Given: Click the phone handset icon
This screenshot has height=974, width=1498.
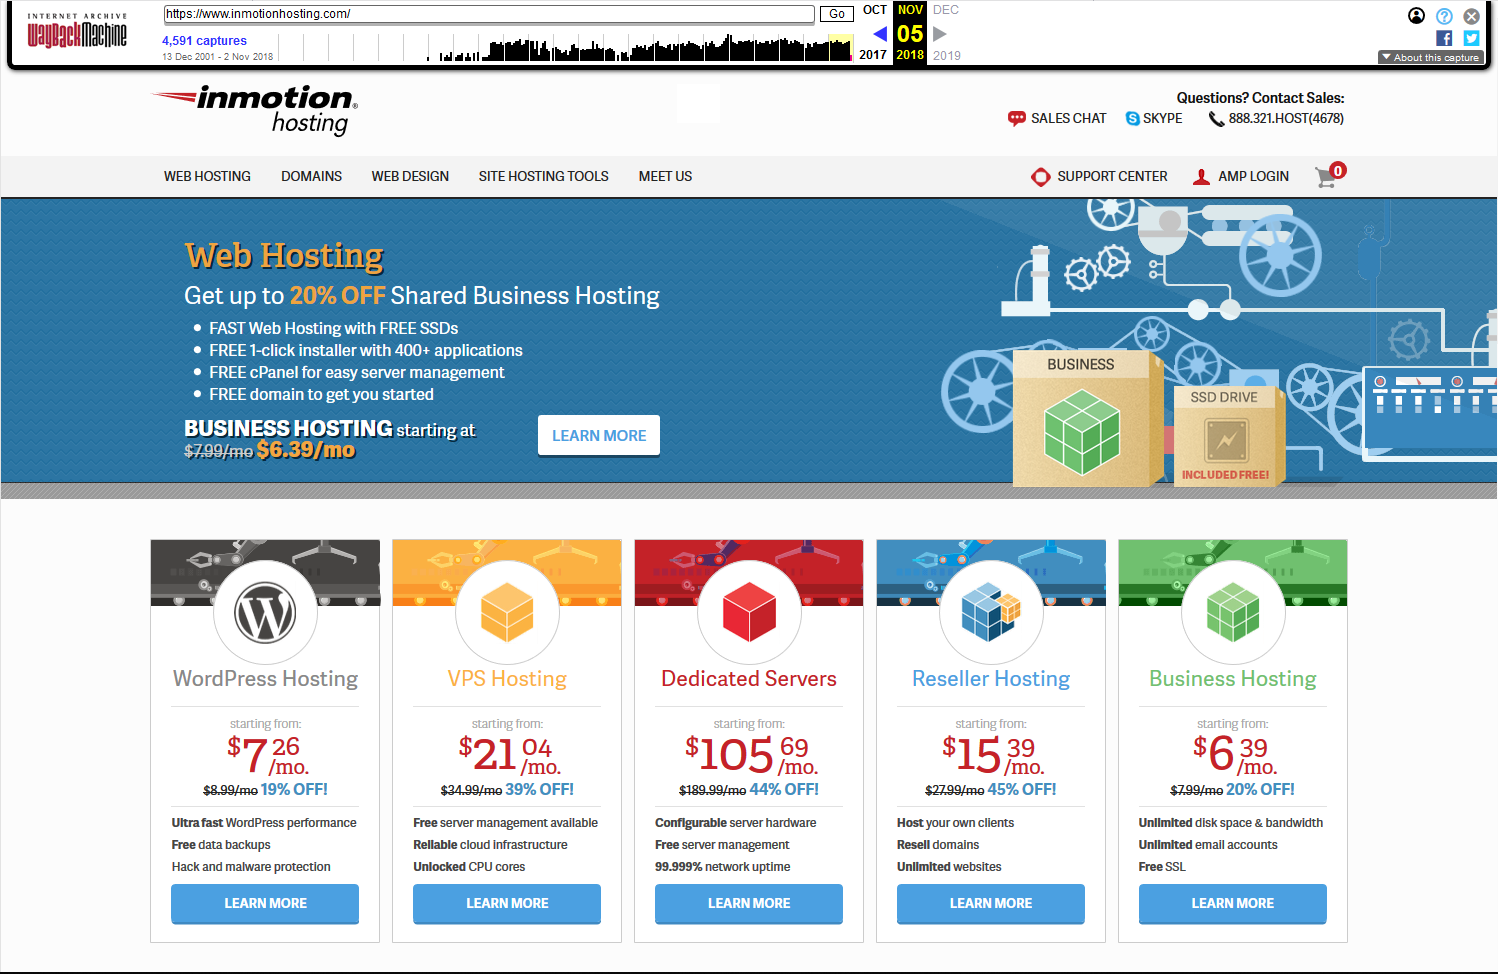Looking at the screenshot, I should tap(1216, 118).
